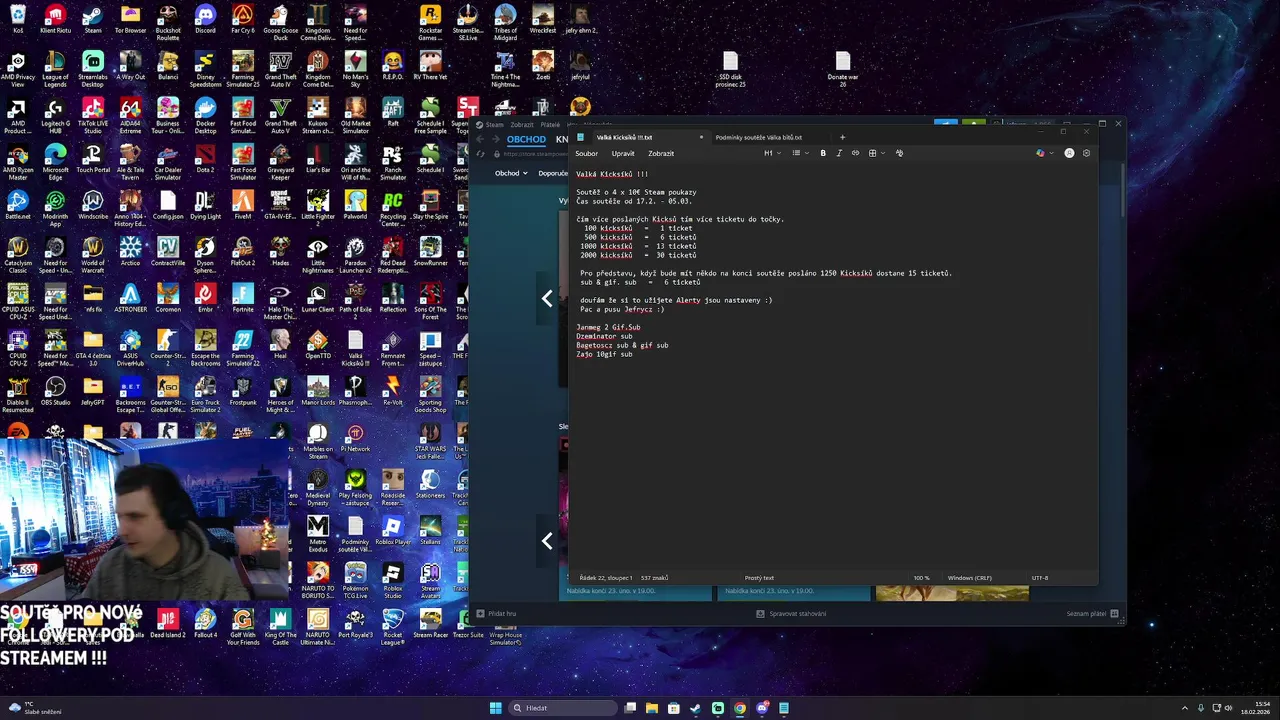The width and height of the screenshot is (1280, 720).
Task: Go to OBCHOD in Steam navigation
Action: pos(526,140)
